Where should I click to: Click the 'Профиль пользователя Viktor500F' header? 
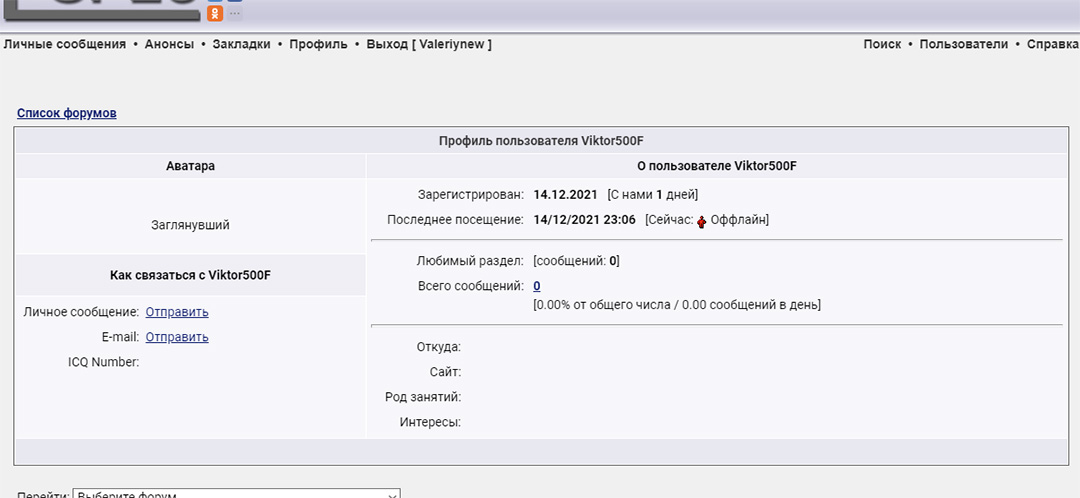point(547,142)
